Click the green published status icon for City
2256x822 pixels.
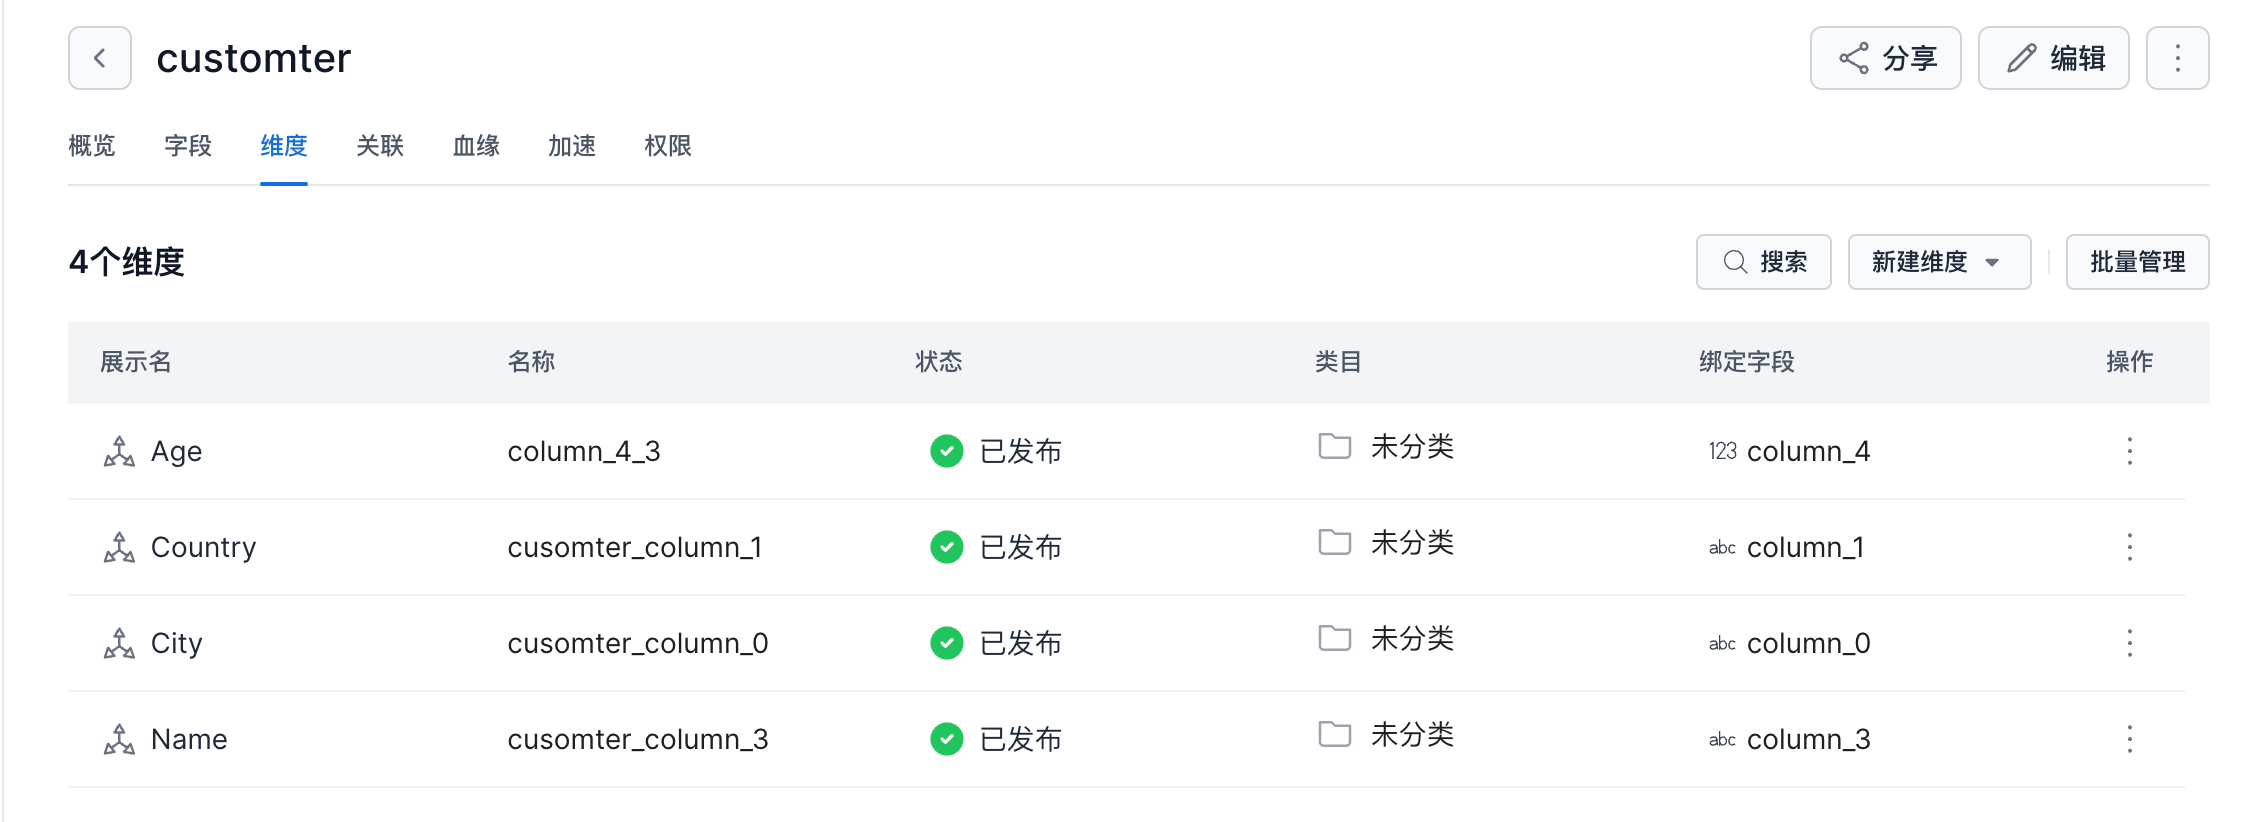946,643
